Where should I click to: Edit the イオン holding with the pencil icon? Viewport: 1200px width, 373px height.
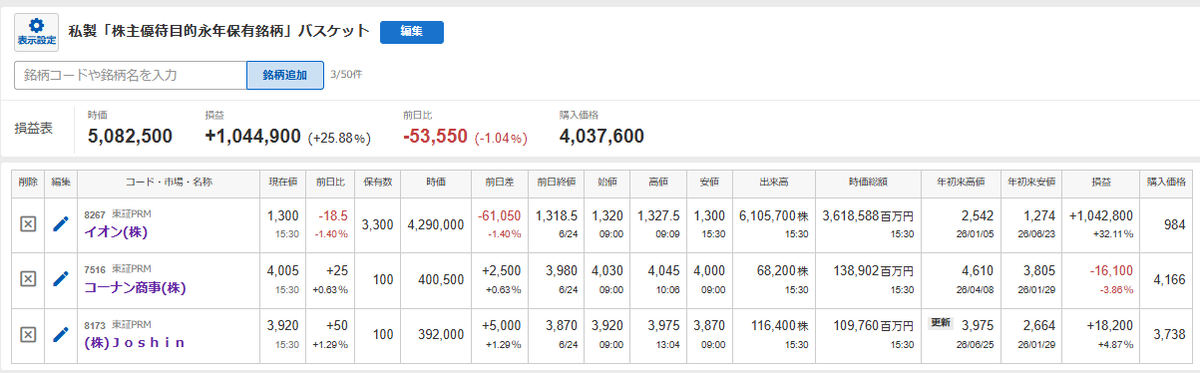tap(61, 224)
